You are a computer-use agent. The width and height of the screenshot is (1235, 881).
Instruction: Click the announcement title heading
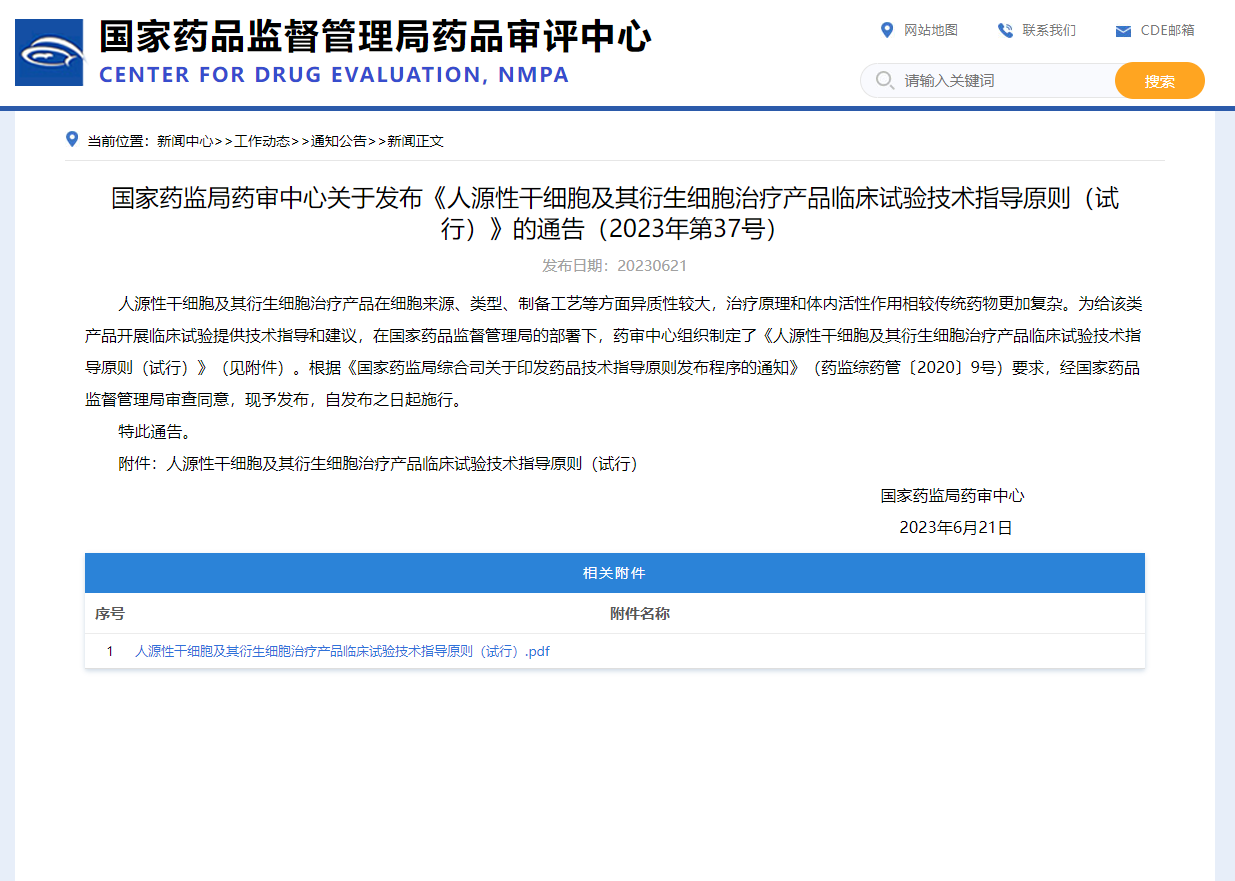pyautogui.click(x=615, y=213)
